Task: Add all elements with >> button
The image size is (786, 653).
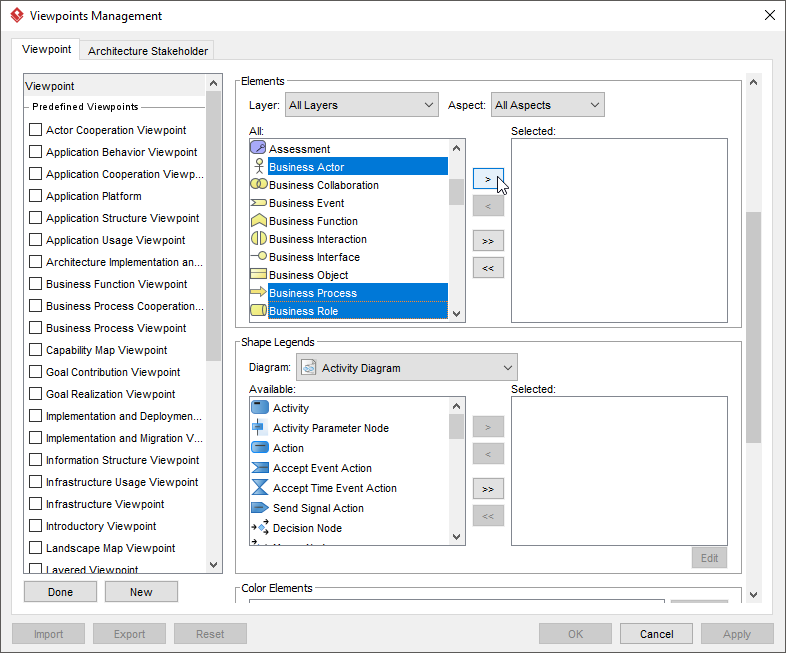Action: point(488,241)
